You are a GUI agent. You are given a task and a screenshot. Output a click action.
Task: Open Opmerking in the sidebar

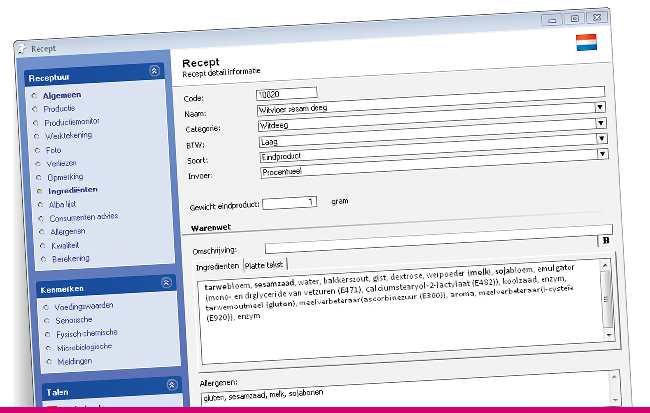pyautogui.click(x=65, y=177)
